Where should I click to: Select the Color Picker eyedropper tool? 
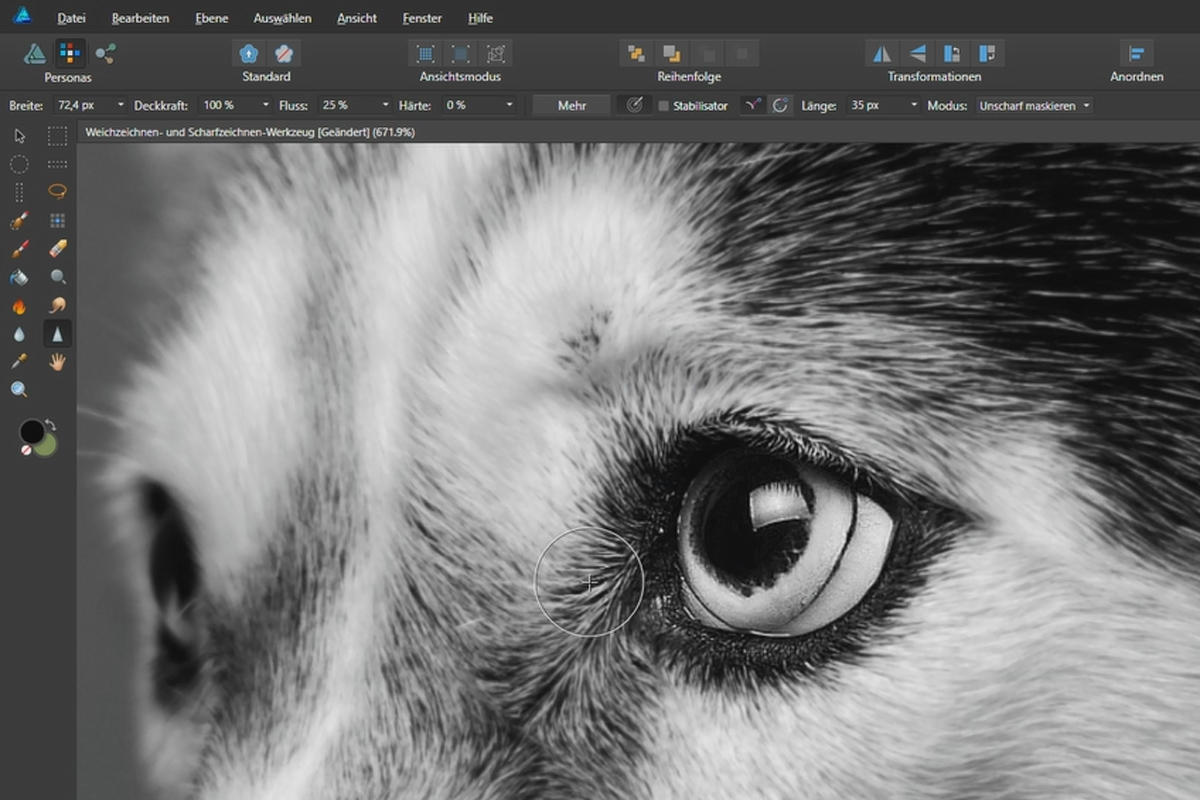click(19, 361)
